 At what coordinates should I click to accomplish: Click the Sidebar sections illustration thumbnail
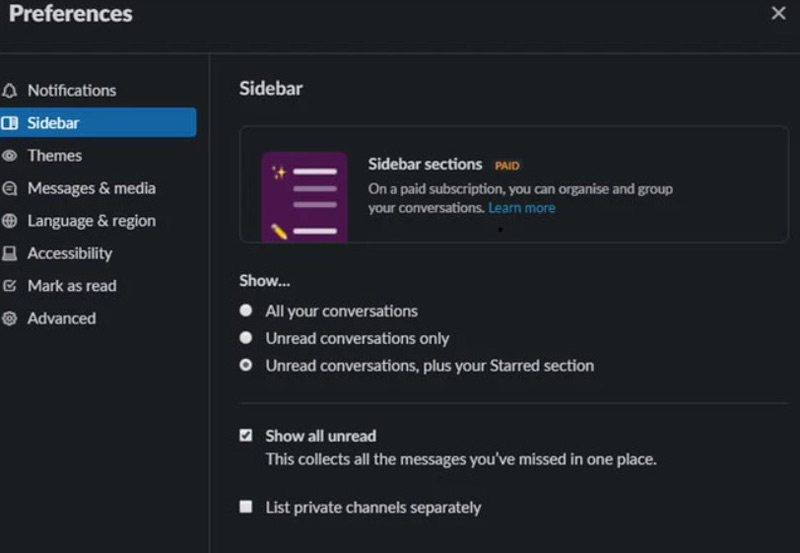304,196
